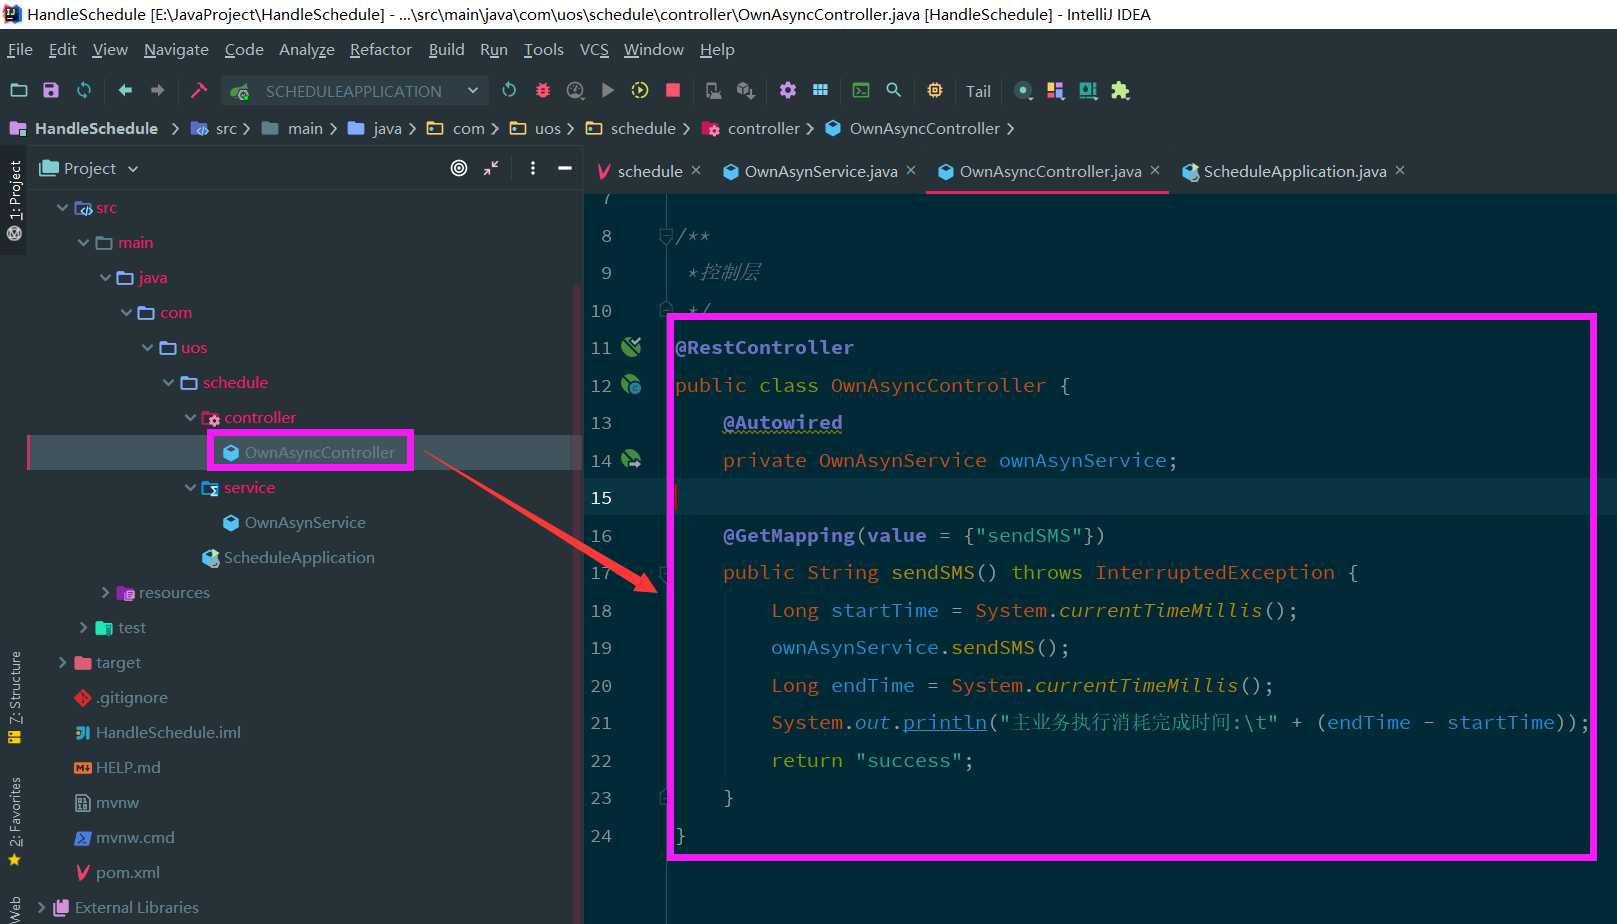Image resolution: width=1617 pixels, height=924 pixels.
Task: Open the Navigate menu
Action: 176,49
